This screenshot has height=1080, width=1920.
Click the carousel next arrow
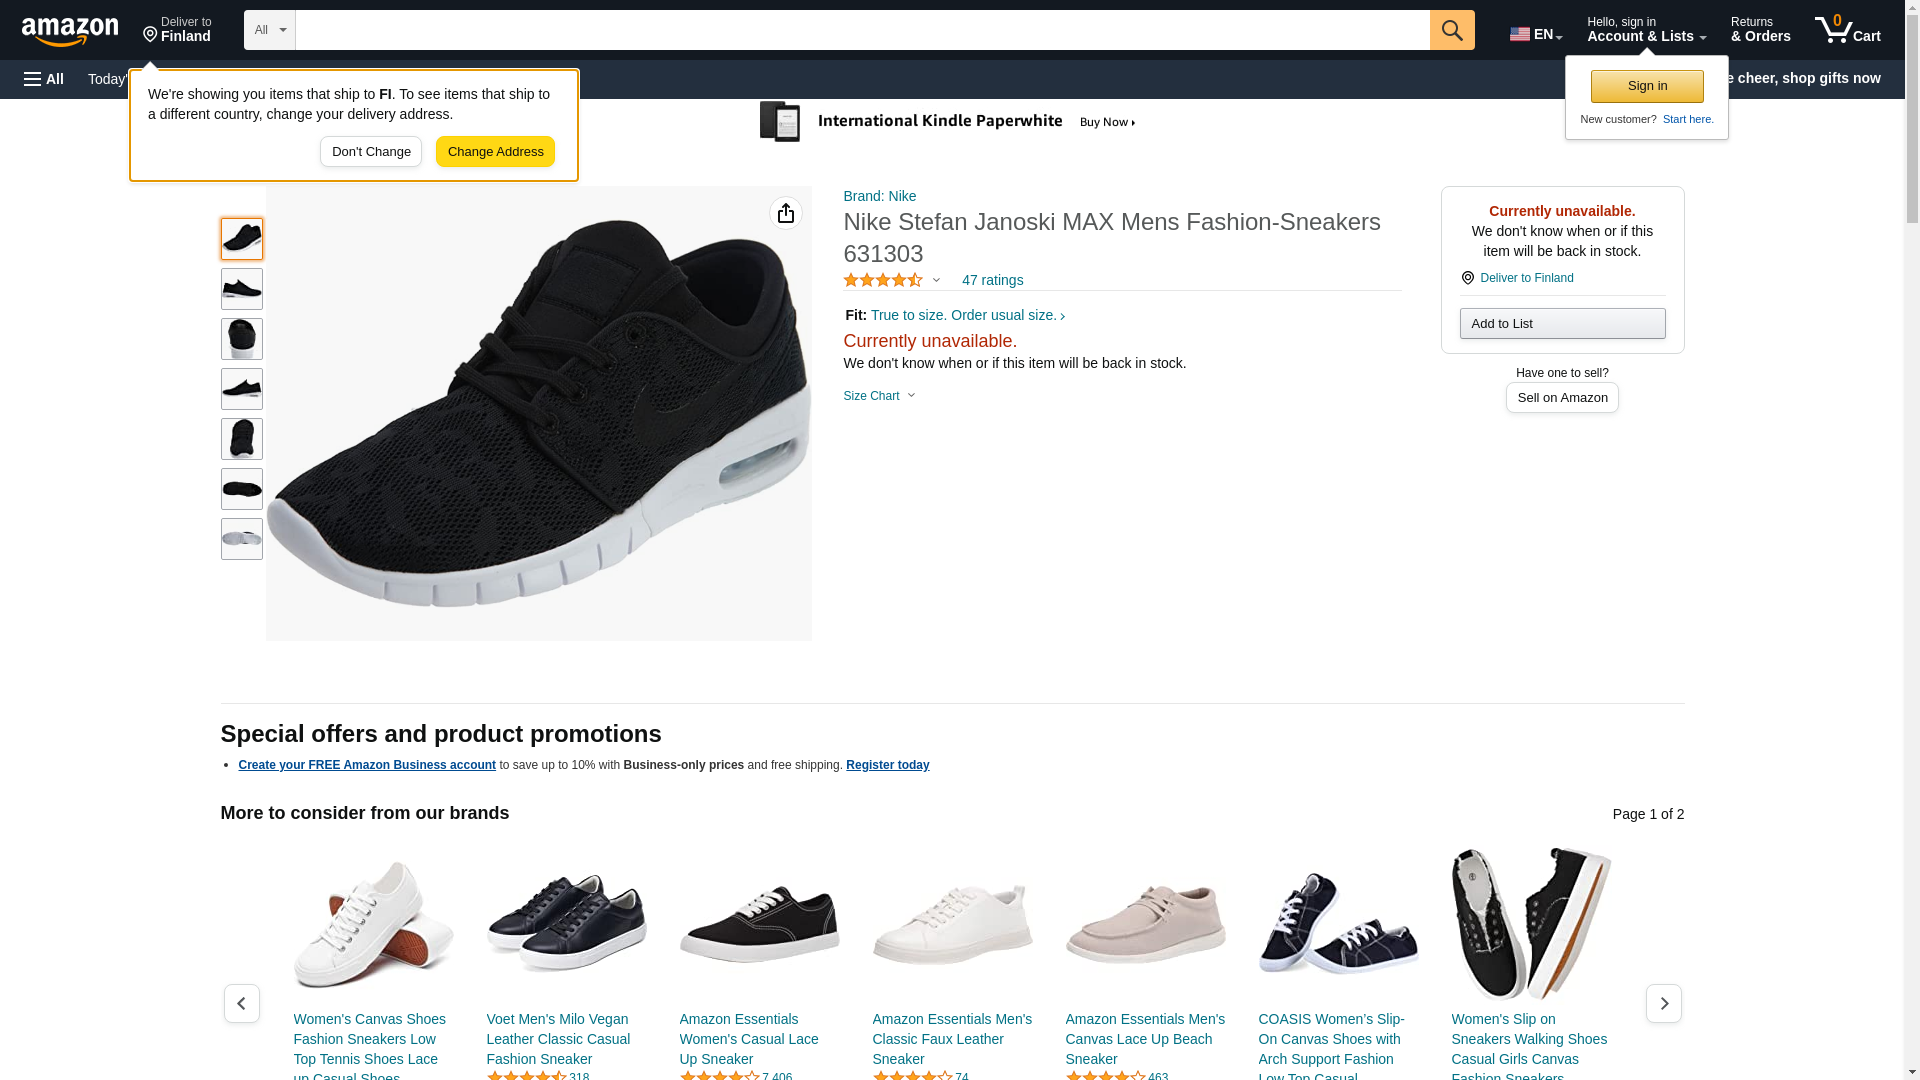pos(1663,1003)
